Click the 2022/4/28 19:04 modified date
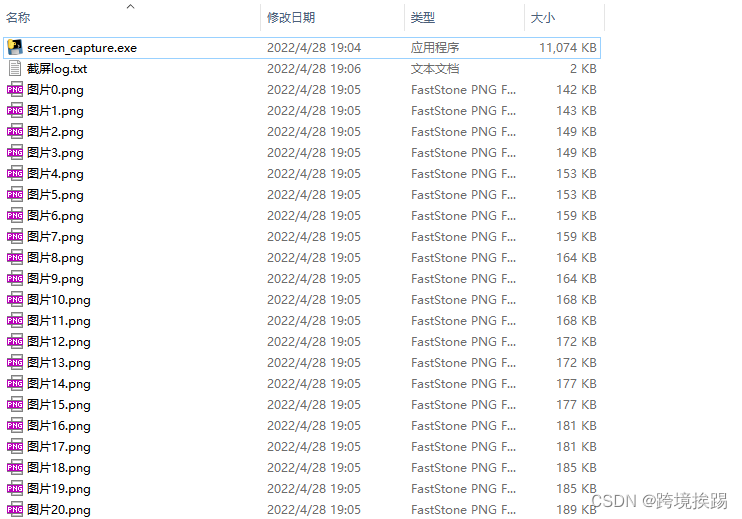The width and height of the screenshot is (742, 519). pos(314,48)
